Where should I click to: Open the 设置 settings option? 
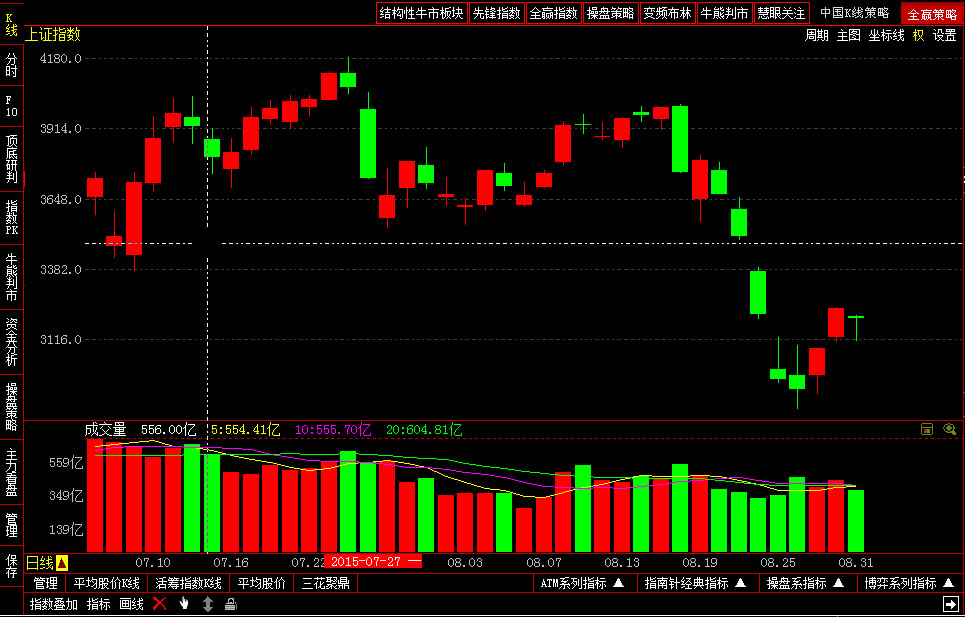pos(945,35)
